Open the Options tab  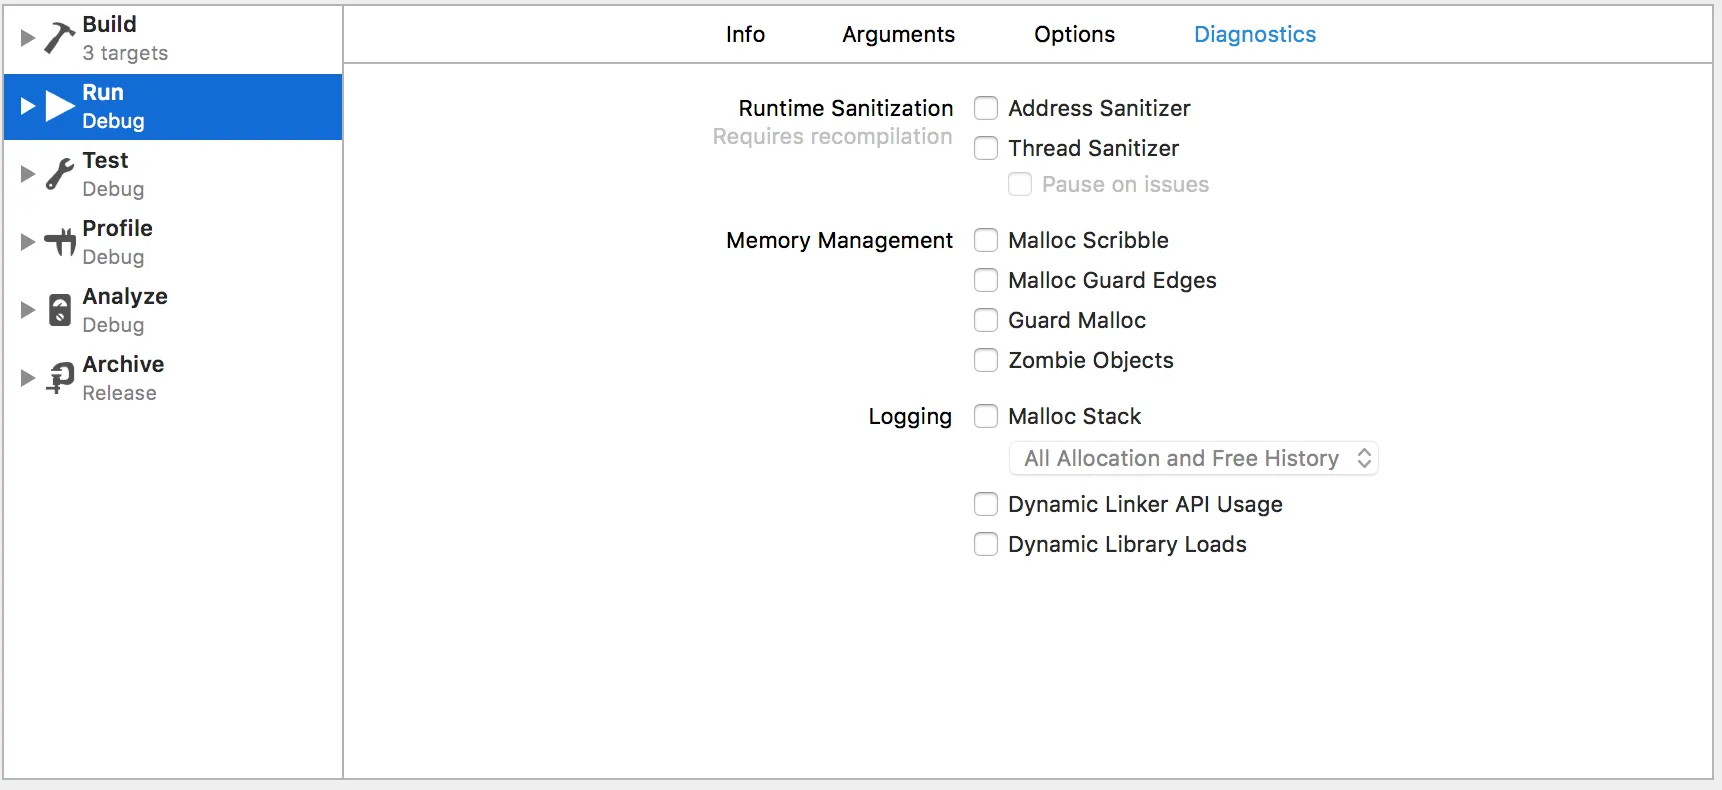[x=1074, y=35]
